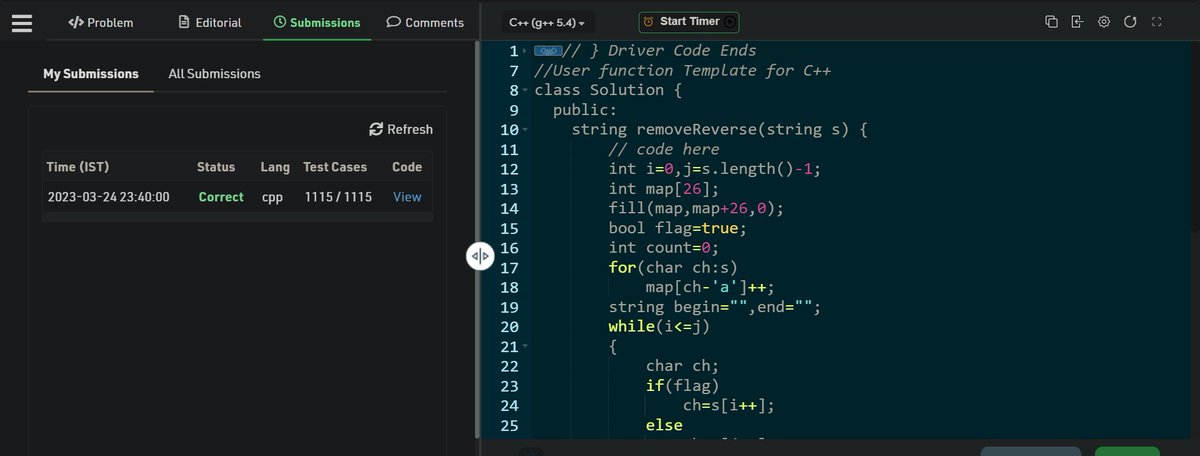Click the 'bool flag=true;' code line
The image size is (1200, 456).
pos(678,228)
